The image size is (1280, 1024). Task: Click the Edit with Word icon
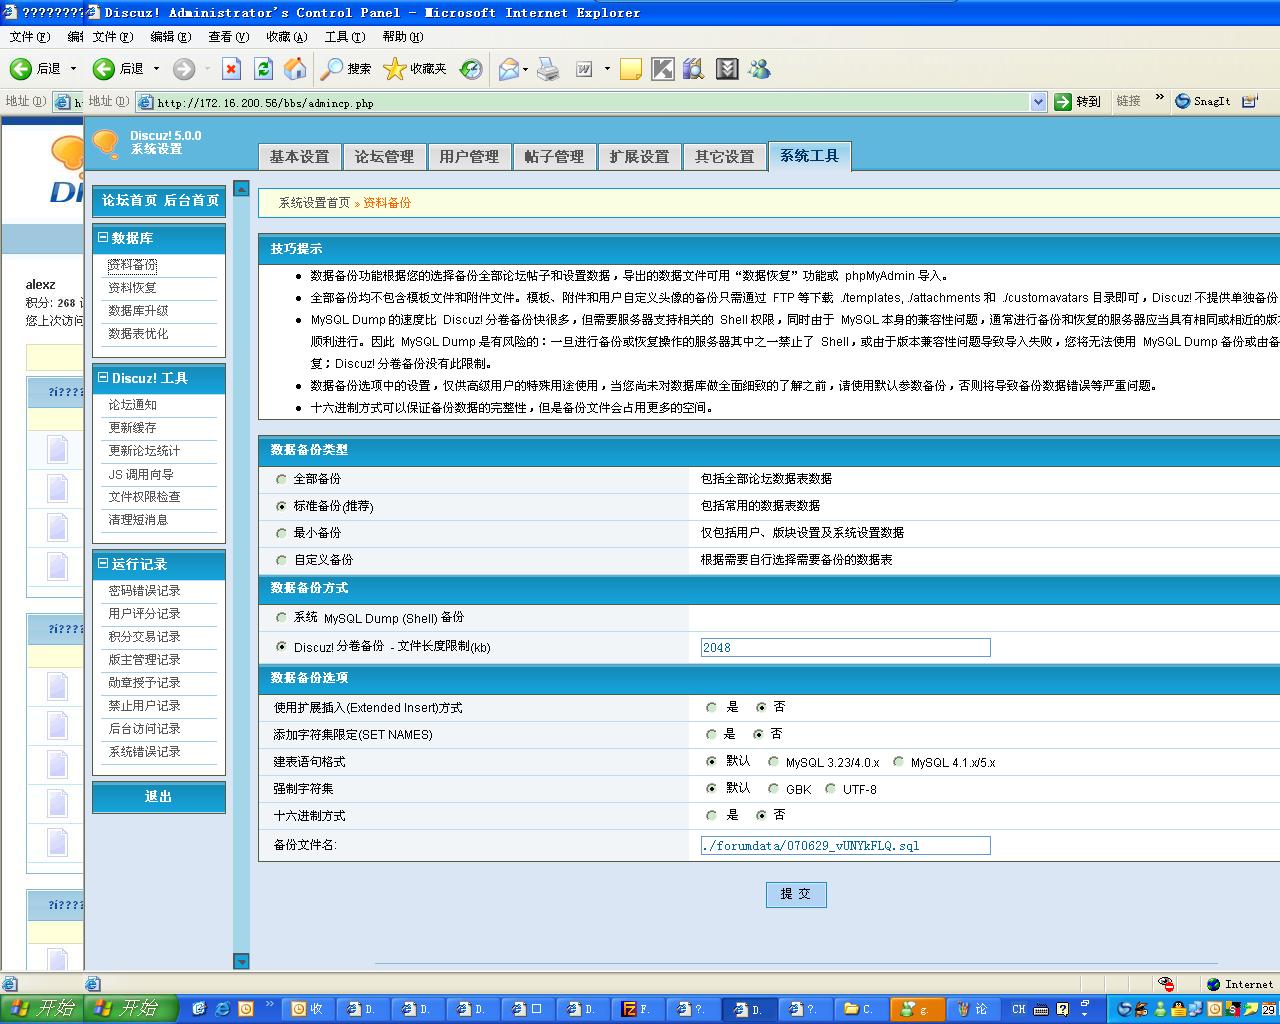pyautogui.click(x=584, y=69)
